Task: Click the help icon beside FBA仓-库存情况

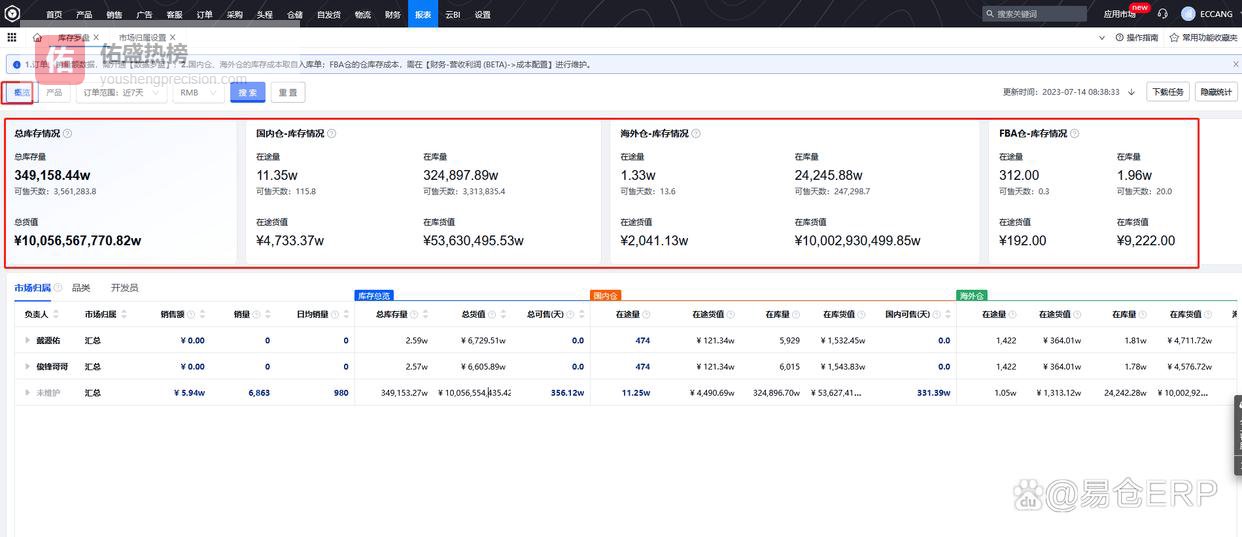Action: click(1075, 133)
